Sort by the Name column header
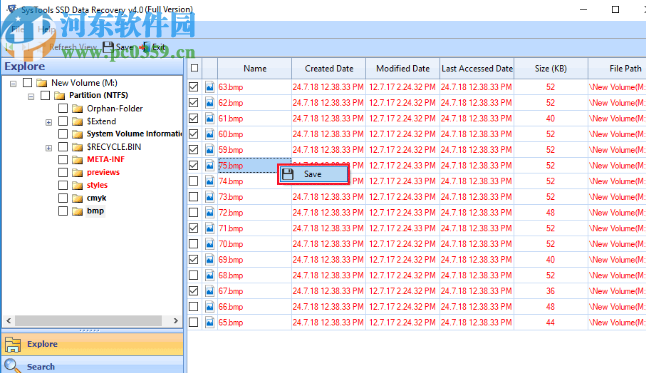The image size is (646, 373). 255,68
